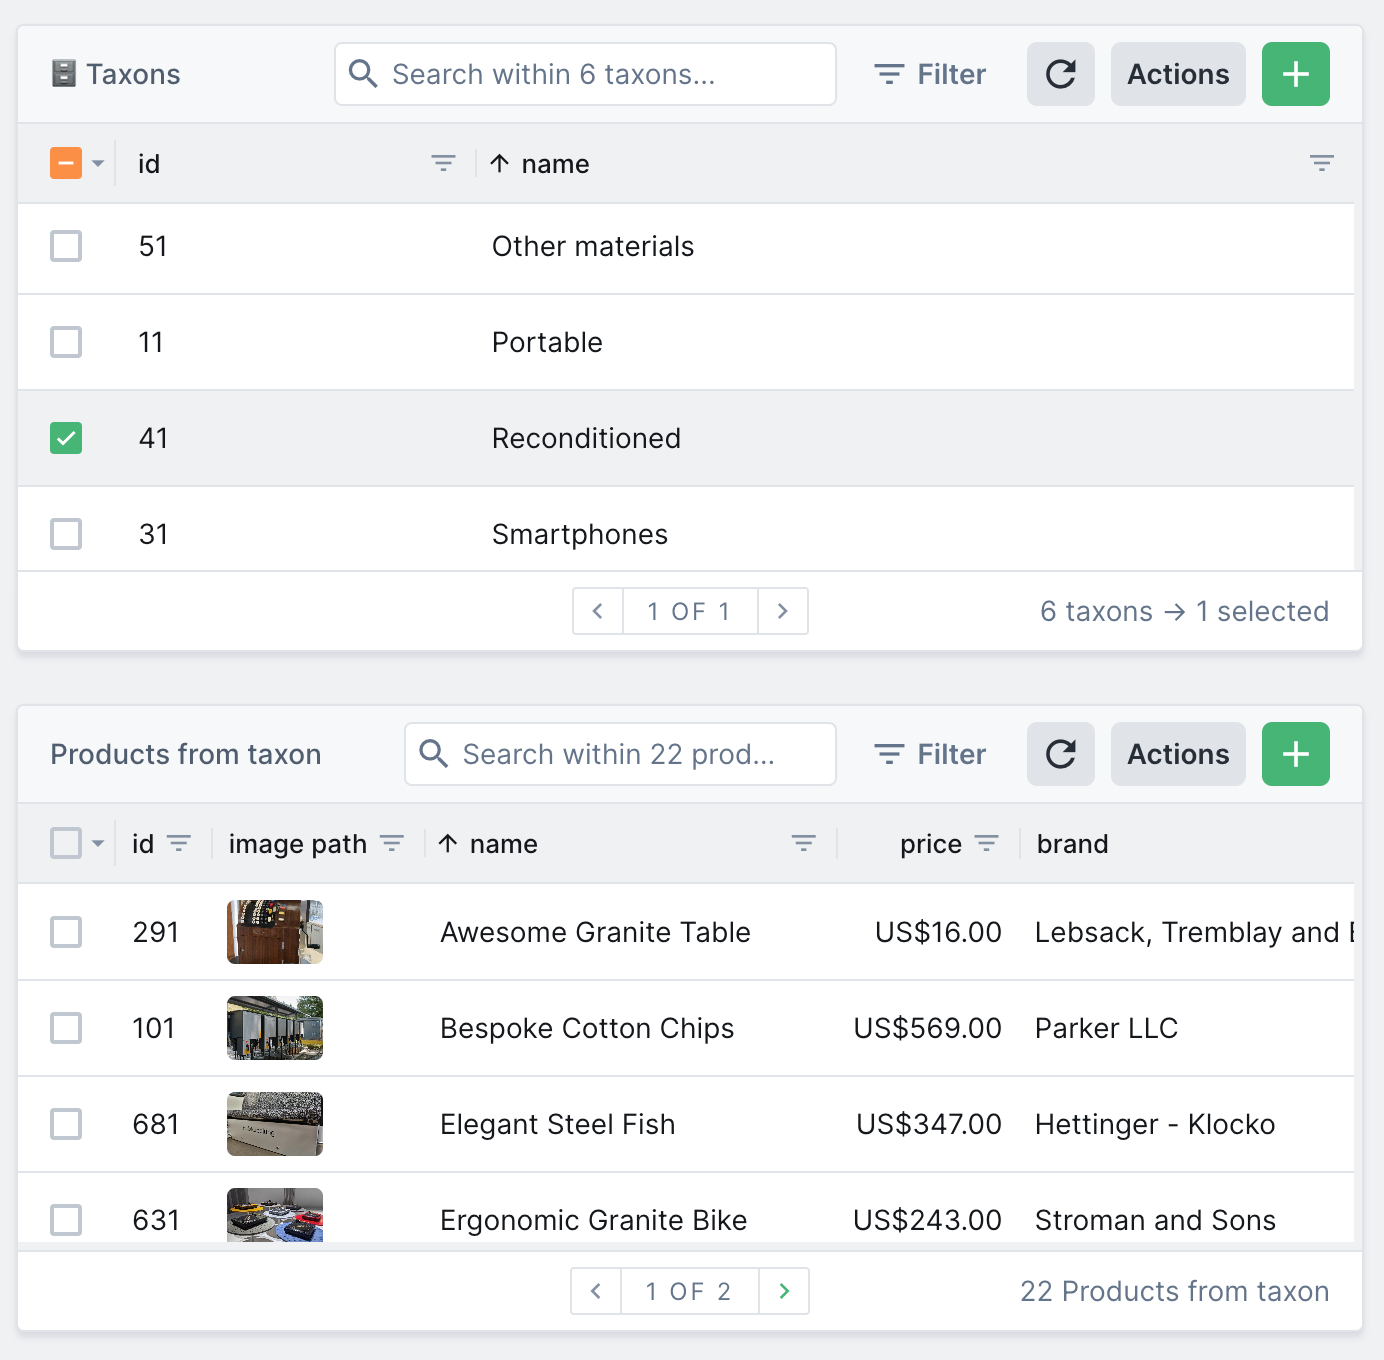Open filter icon on image path column
The height and width of the screenshot is (1360, 1384).
(392, 843)
